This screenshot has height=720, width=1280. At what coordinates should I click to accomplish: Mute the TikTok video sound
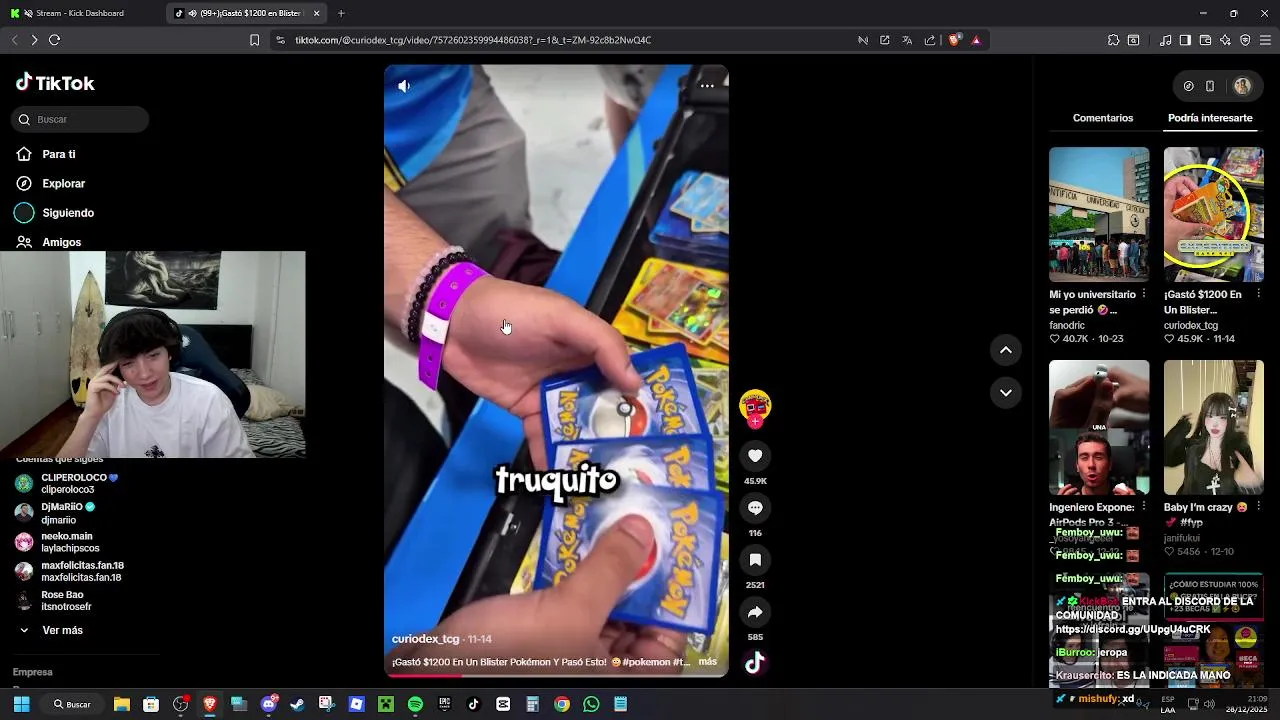tap(404, 86)
